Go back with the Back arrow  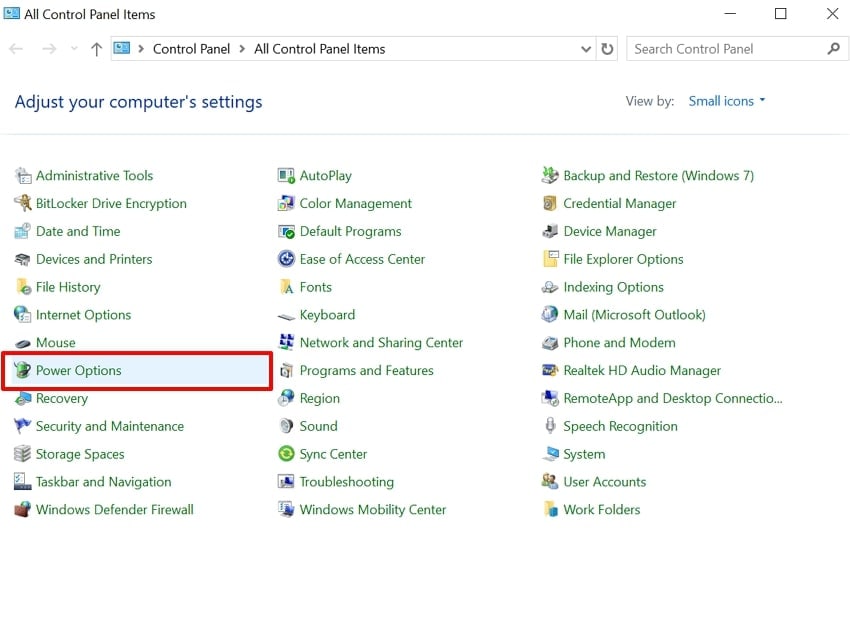click(16, 49)
